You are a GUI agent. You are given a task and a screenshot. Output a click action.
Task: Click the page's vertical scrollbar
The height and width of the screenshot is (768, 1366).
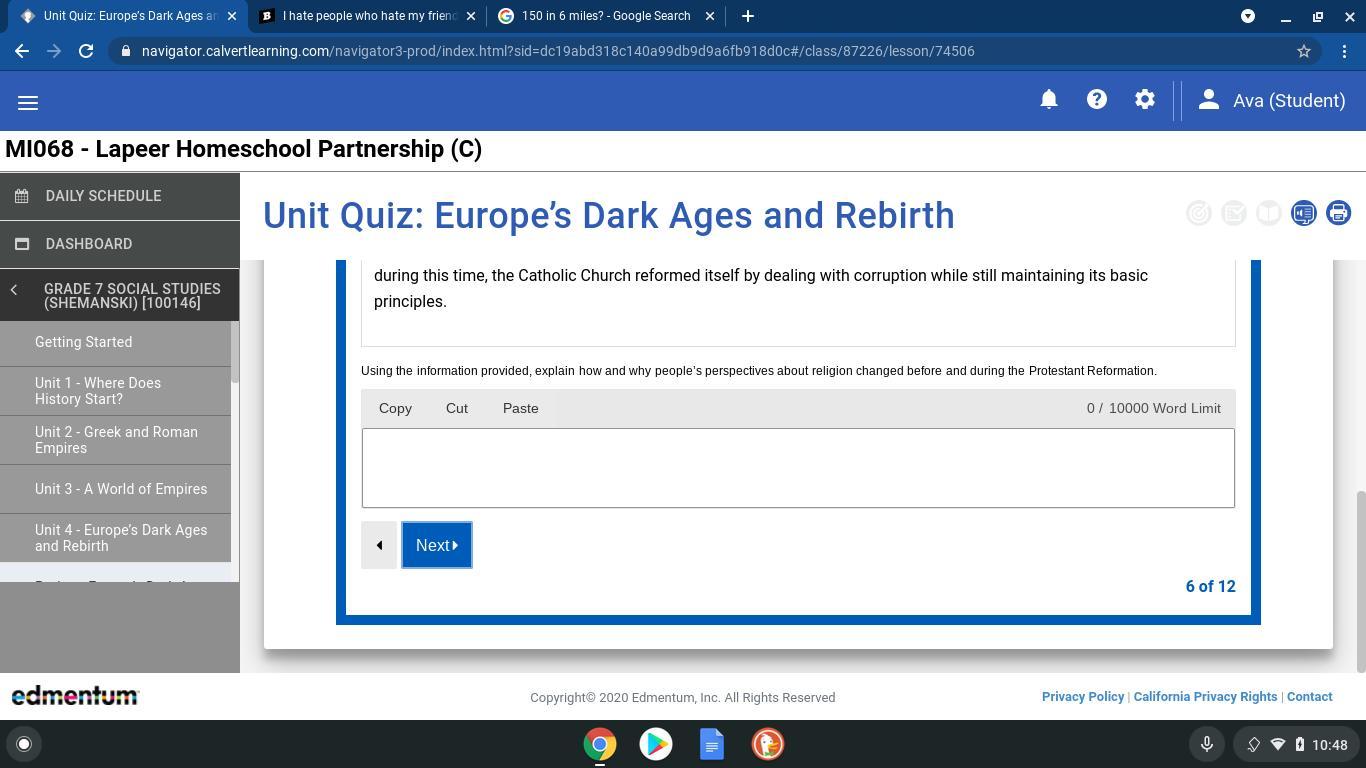[1359, 580]
